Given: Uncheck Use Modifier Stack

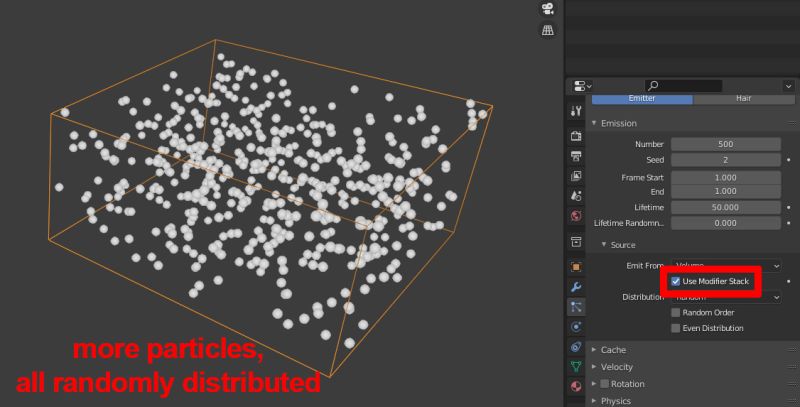Looking at the screenshot, I should (676, 282).
